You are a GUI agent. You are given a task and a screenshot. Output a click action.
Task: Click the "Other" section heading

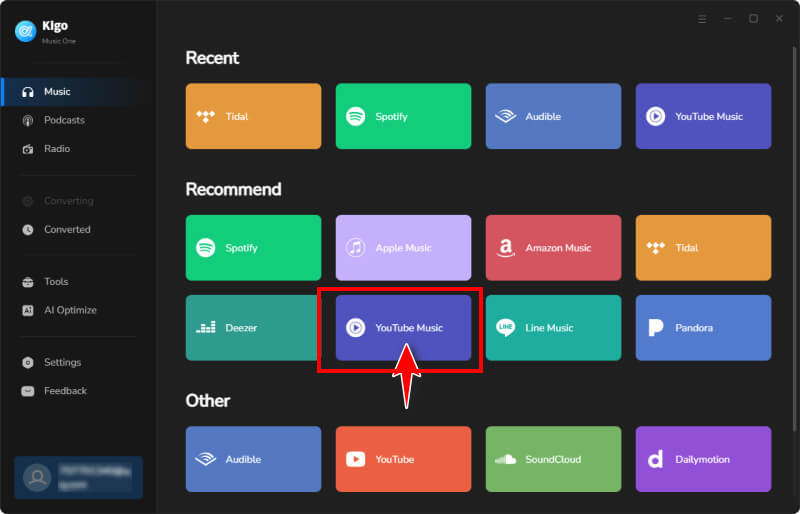pyautogui.click(x=208, y=401)
